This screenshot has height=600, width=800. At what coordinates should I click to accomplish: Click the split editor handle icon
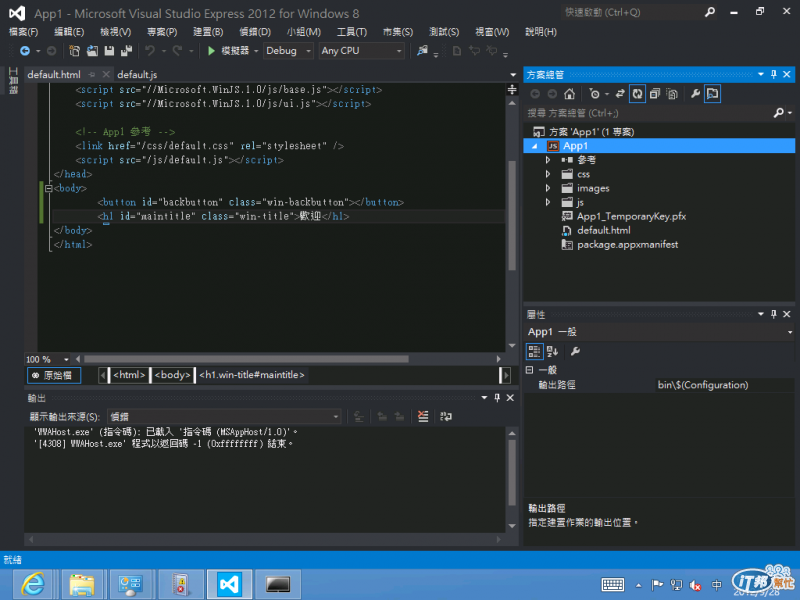click(x=512, y=90)
